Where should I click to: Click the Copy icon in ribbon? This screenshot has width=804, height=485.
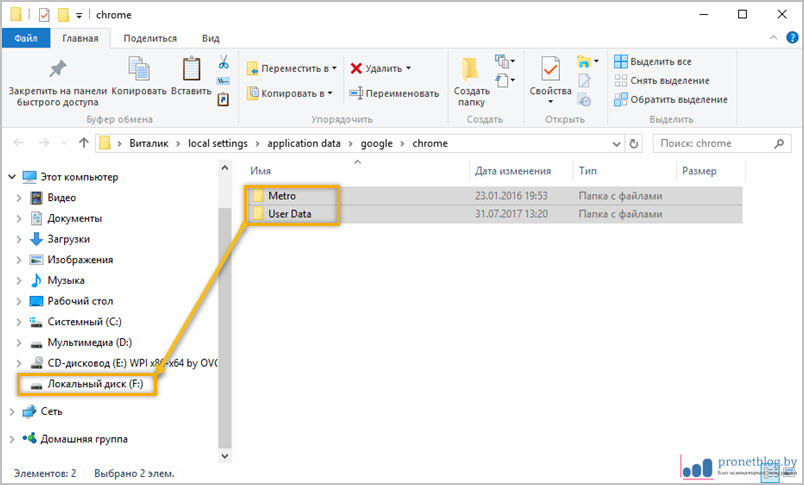(x=139, y=70)
